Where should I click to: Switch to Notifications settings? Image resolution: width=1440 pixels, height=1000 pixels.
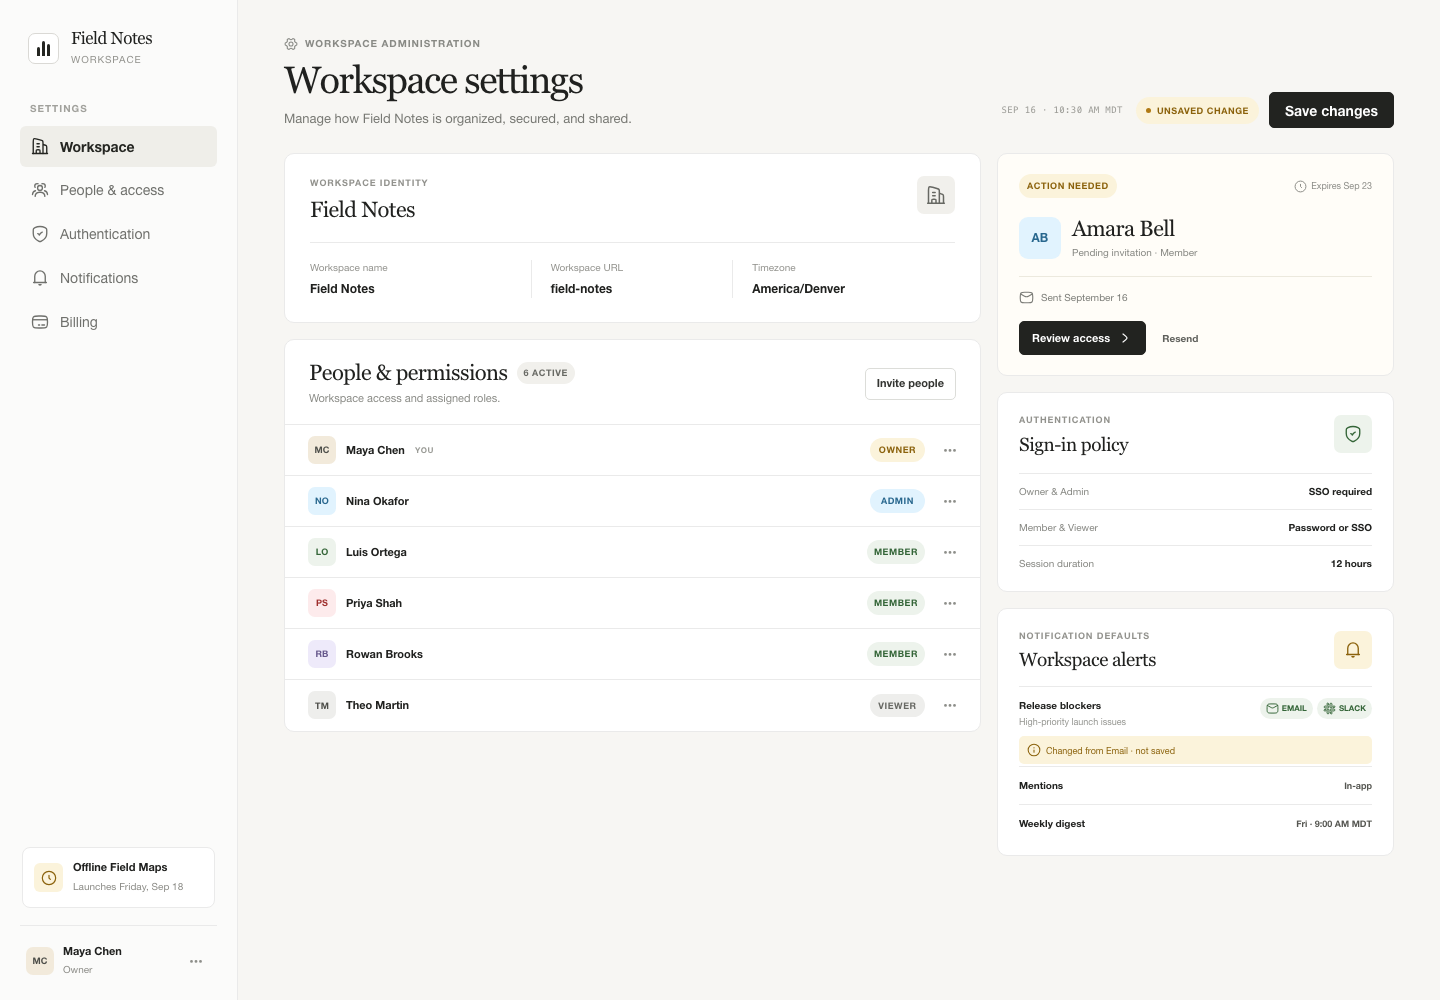[118, 278]
